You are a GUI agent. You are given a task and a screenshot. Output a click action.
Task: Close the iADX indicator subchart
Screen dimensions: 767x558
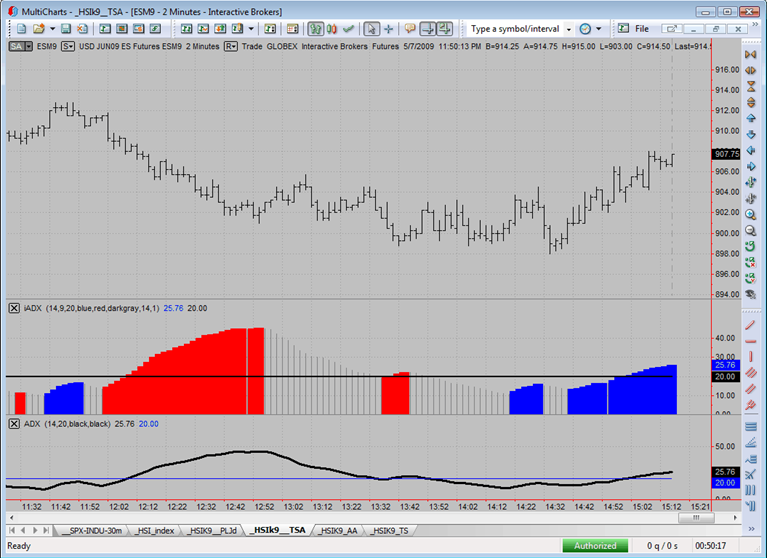tap(14, 308)
